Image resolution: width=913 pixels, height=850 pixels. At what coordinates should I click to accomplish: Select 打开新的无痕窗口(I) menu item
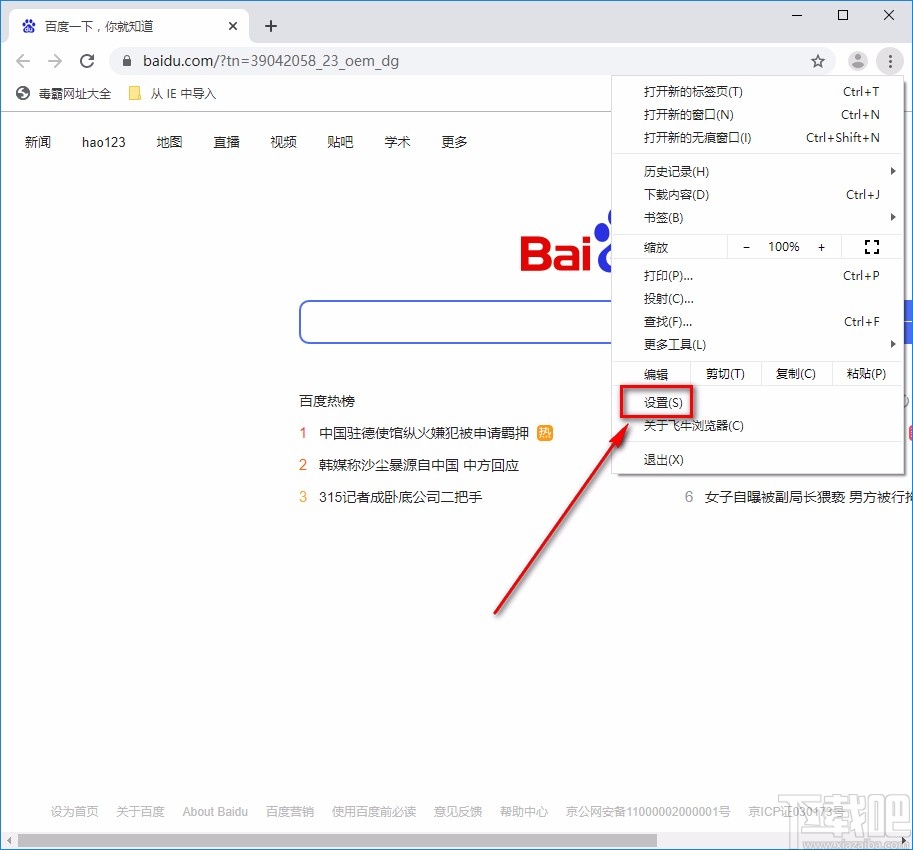(757, 137)
